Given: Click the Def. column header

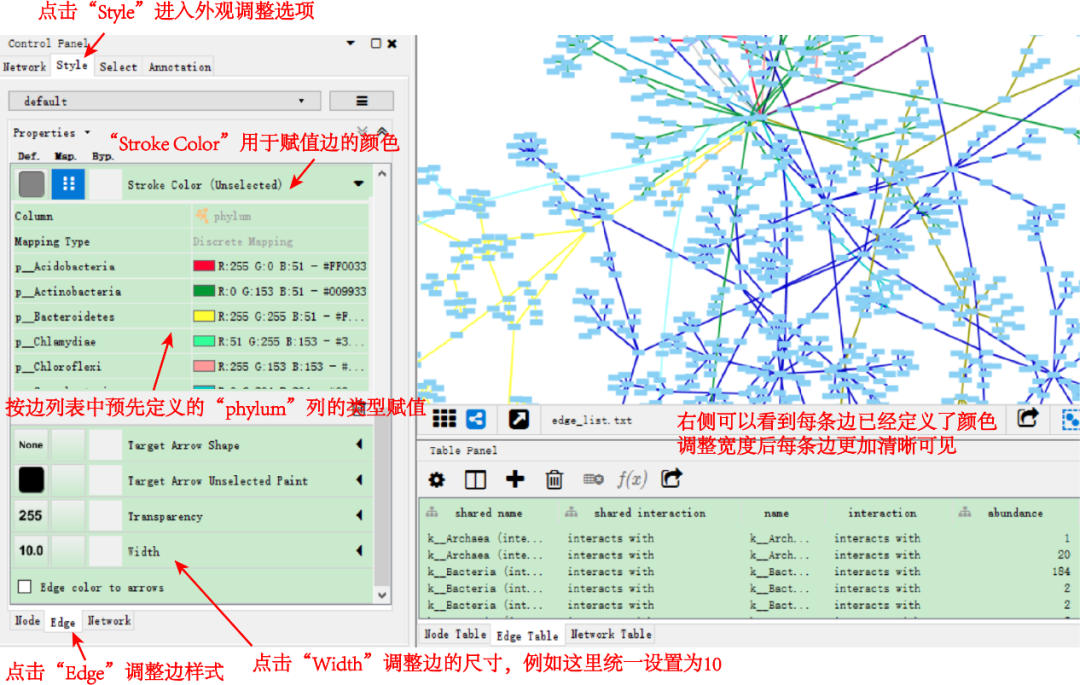Looking at the screenshot, I should click(x=28, y=156).
